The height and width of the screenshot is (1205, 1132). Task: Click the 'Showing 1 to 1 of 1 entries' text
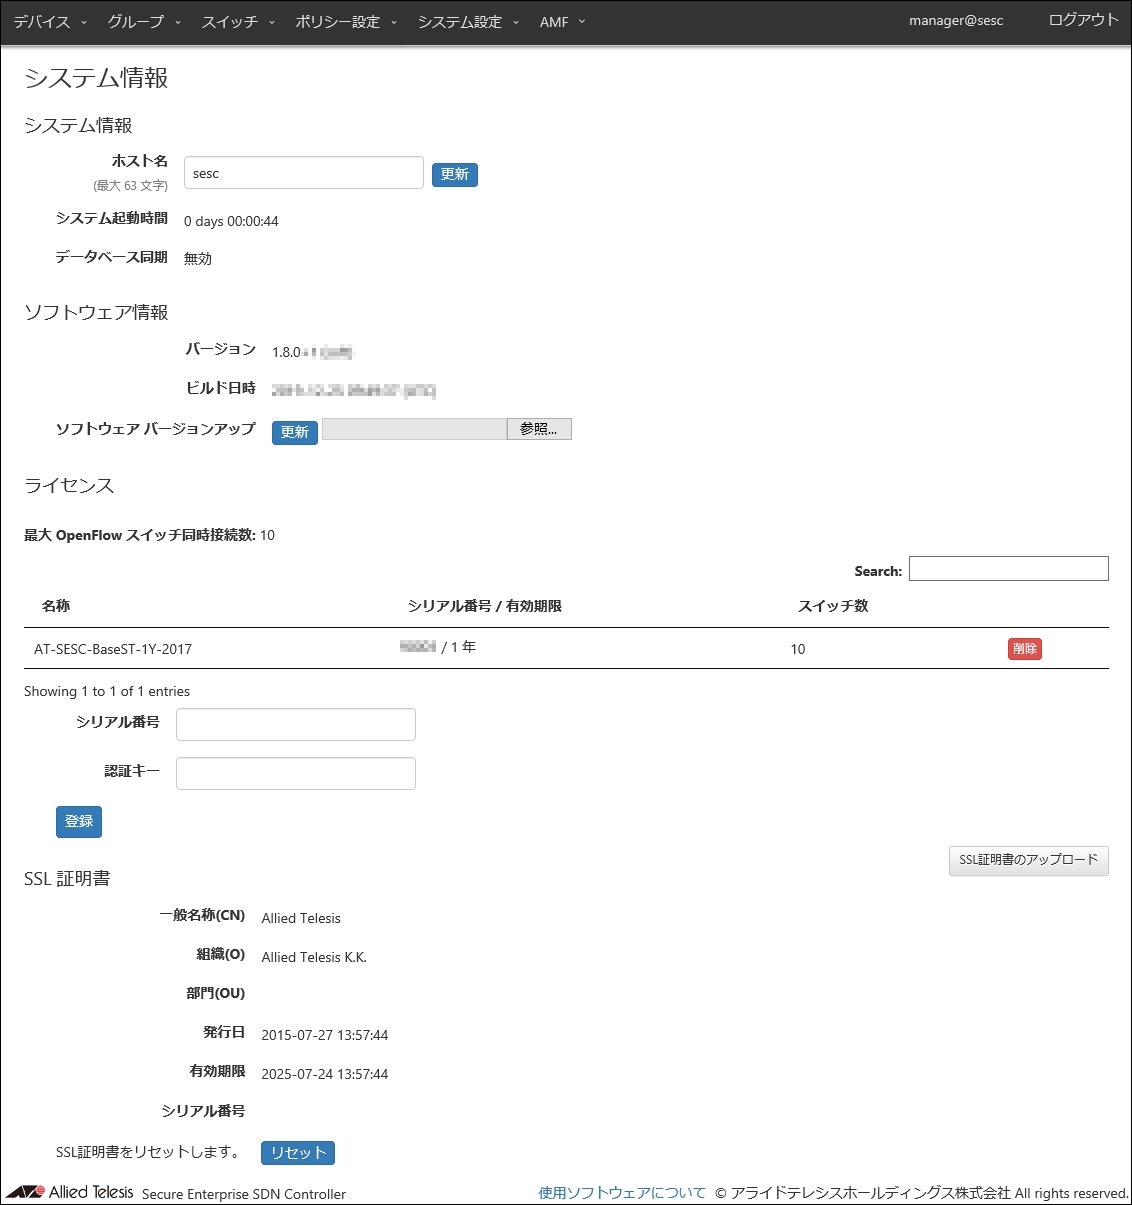(x=107, y=691)
